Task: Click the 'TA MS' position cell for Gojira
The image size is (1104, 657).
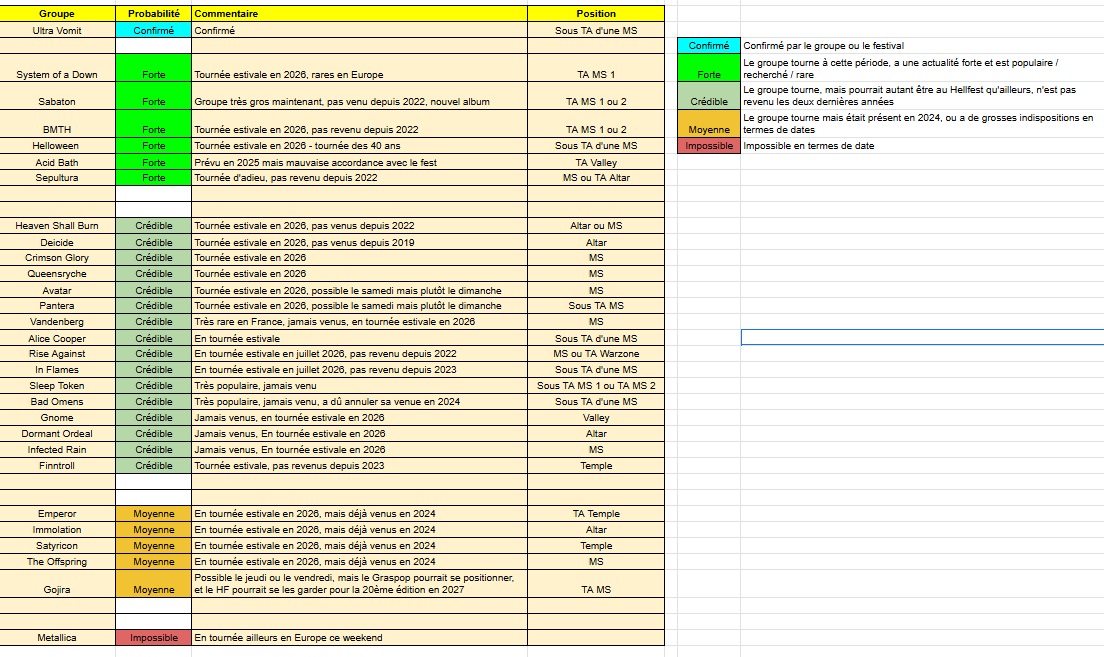Action: (596, 584)
